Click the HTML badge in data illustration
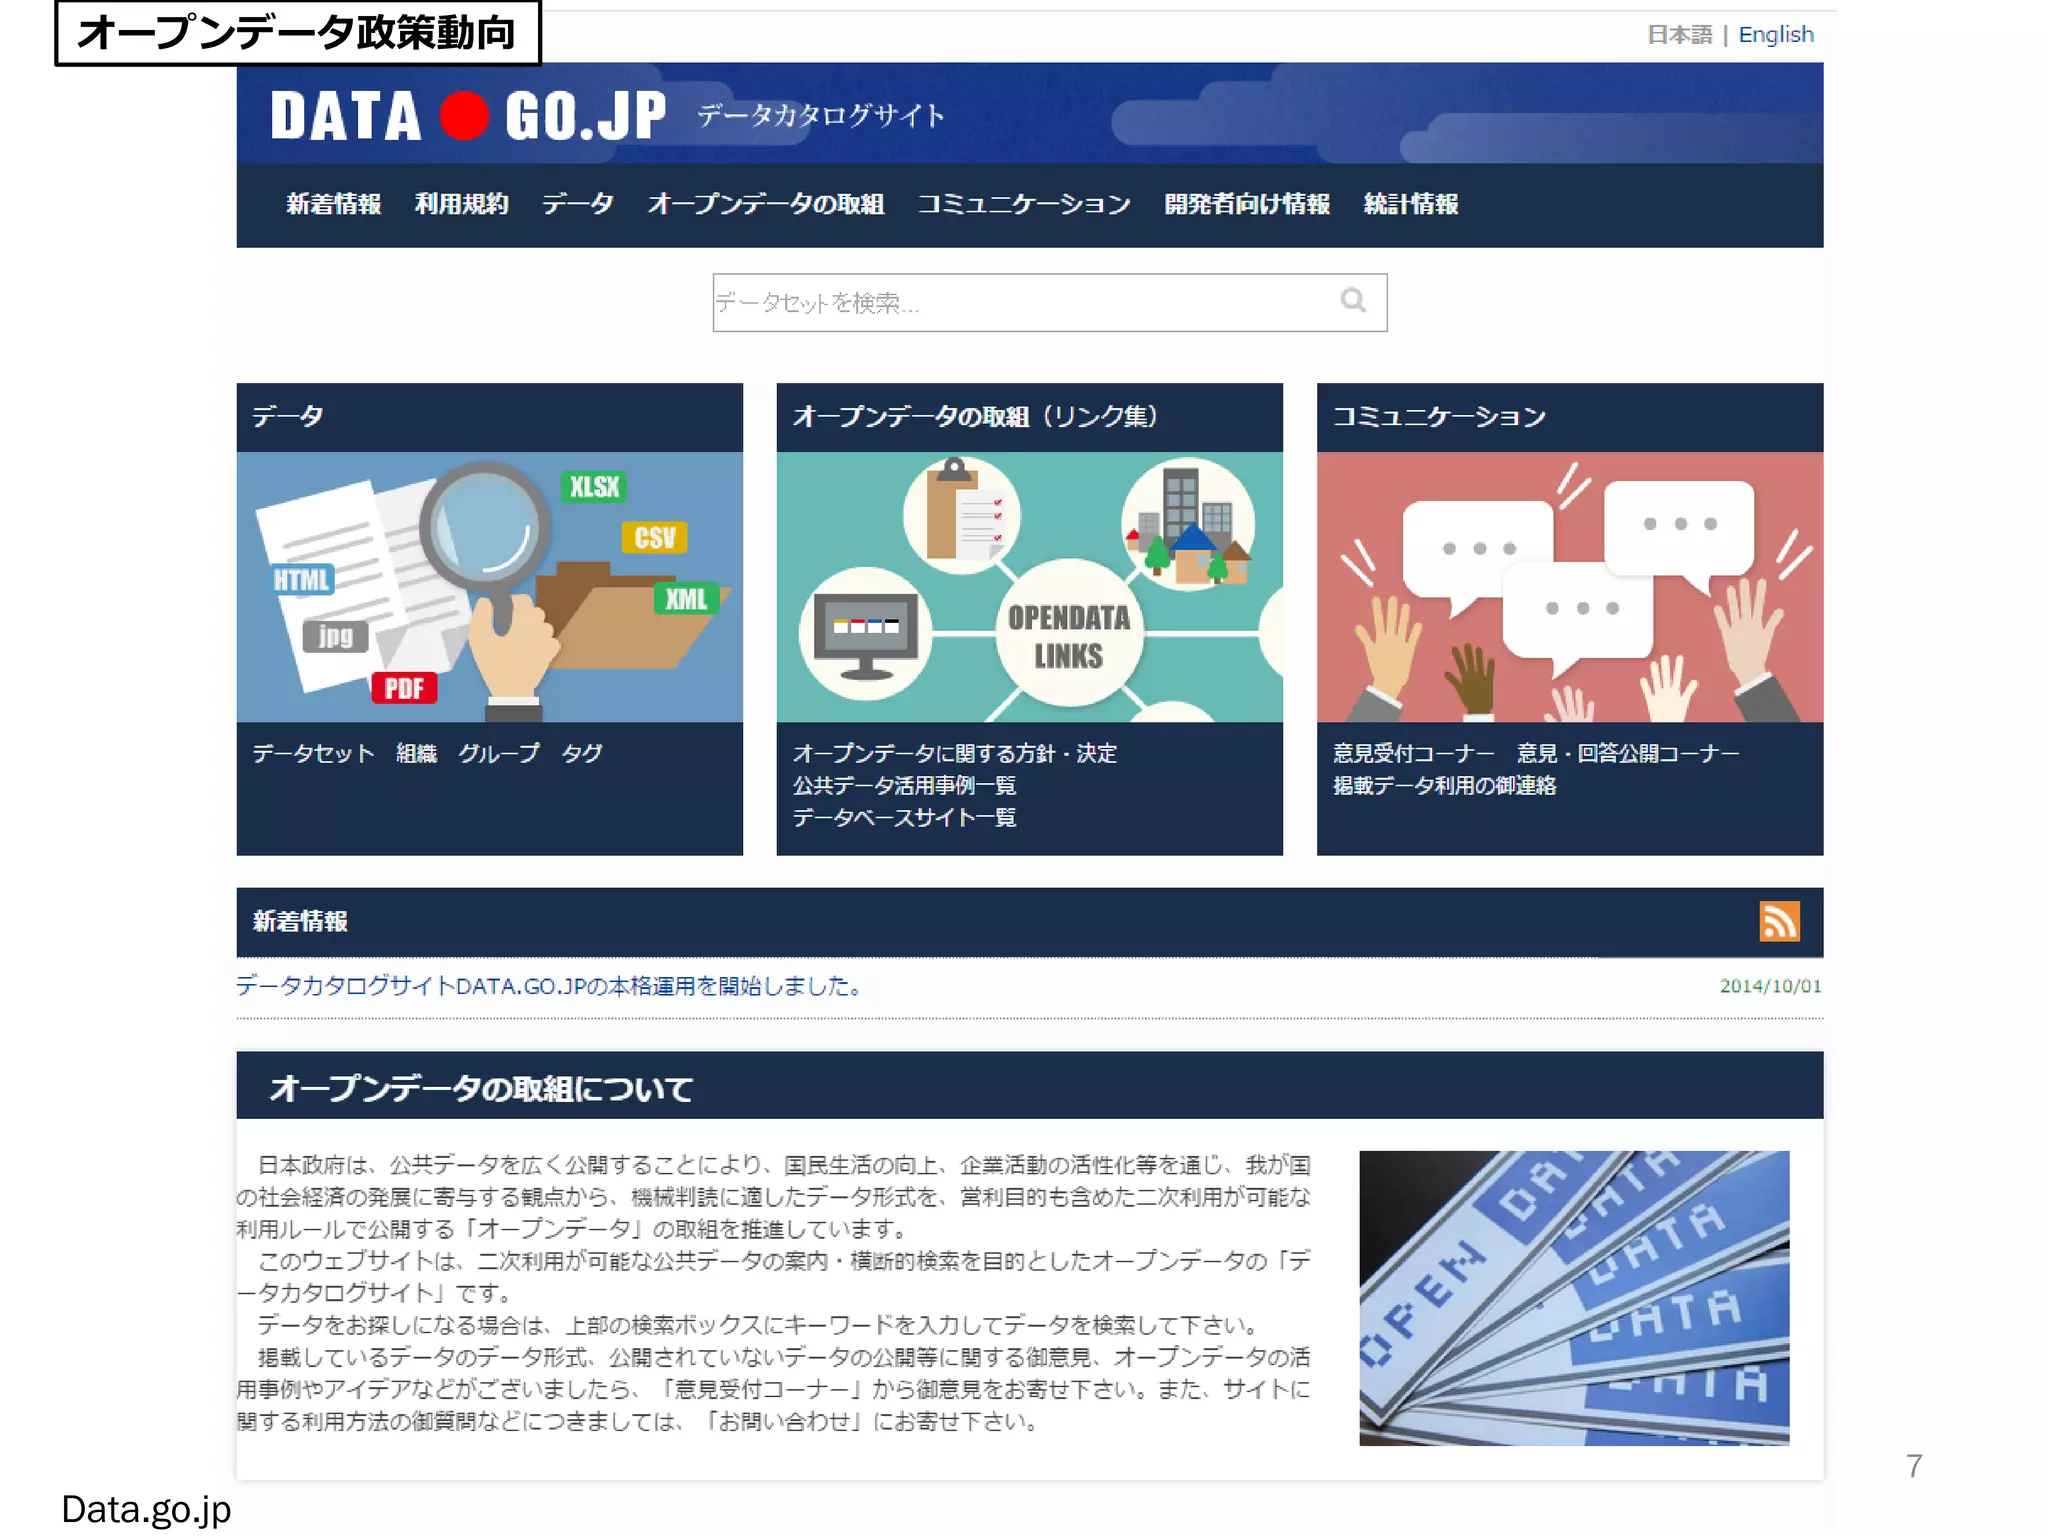2048x1536 pixels. 302,580
